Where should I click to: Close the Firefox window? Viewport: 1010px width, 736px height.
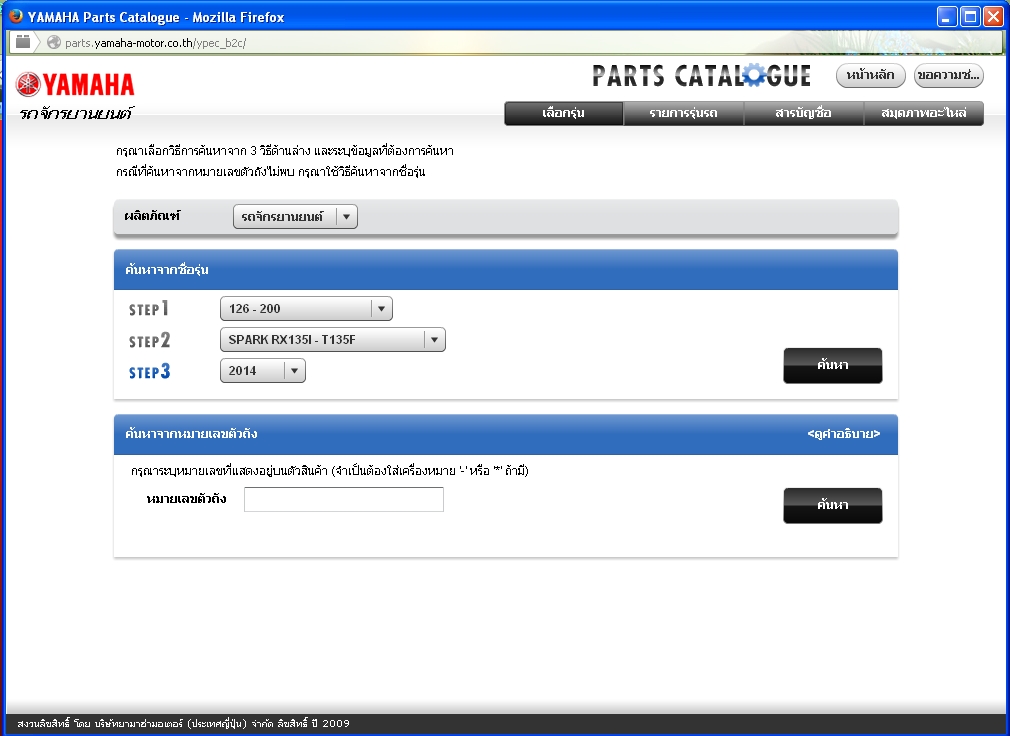coord(993,17)
